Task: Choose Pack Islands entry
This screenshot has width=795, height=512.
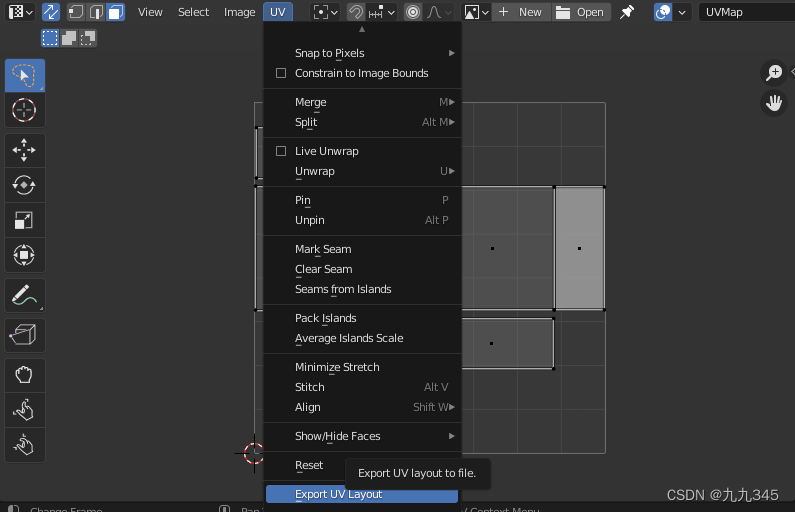Action: (362, 318)
